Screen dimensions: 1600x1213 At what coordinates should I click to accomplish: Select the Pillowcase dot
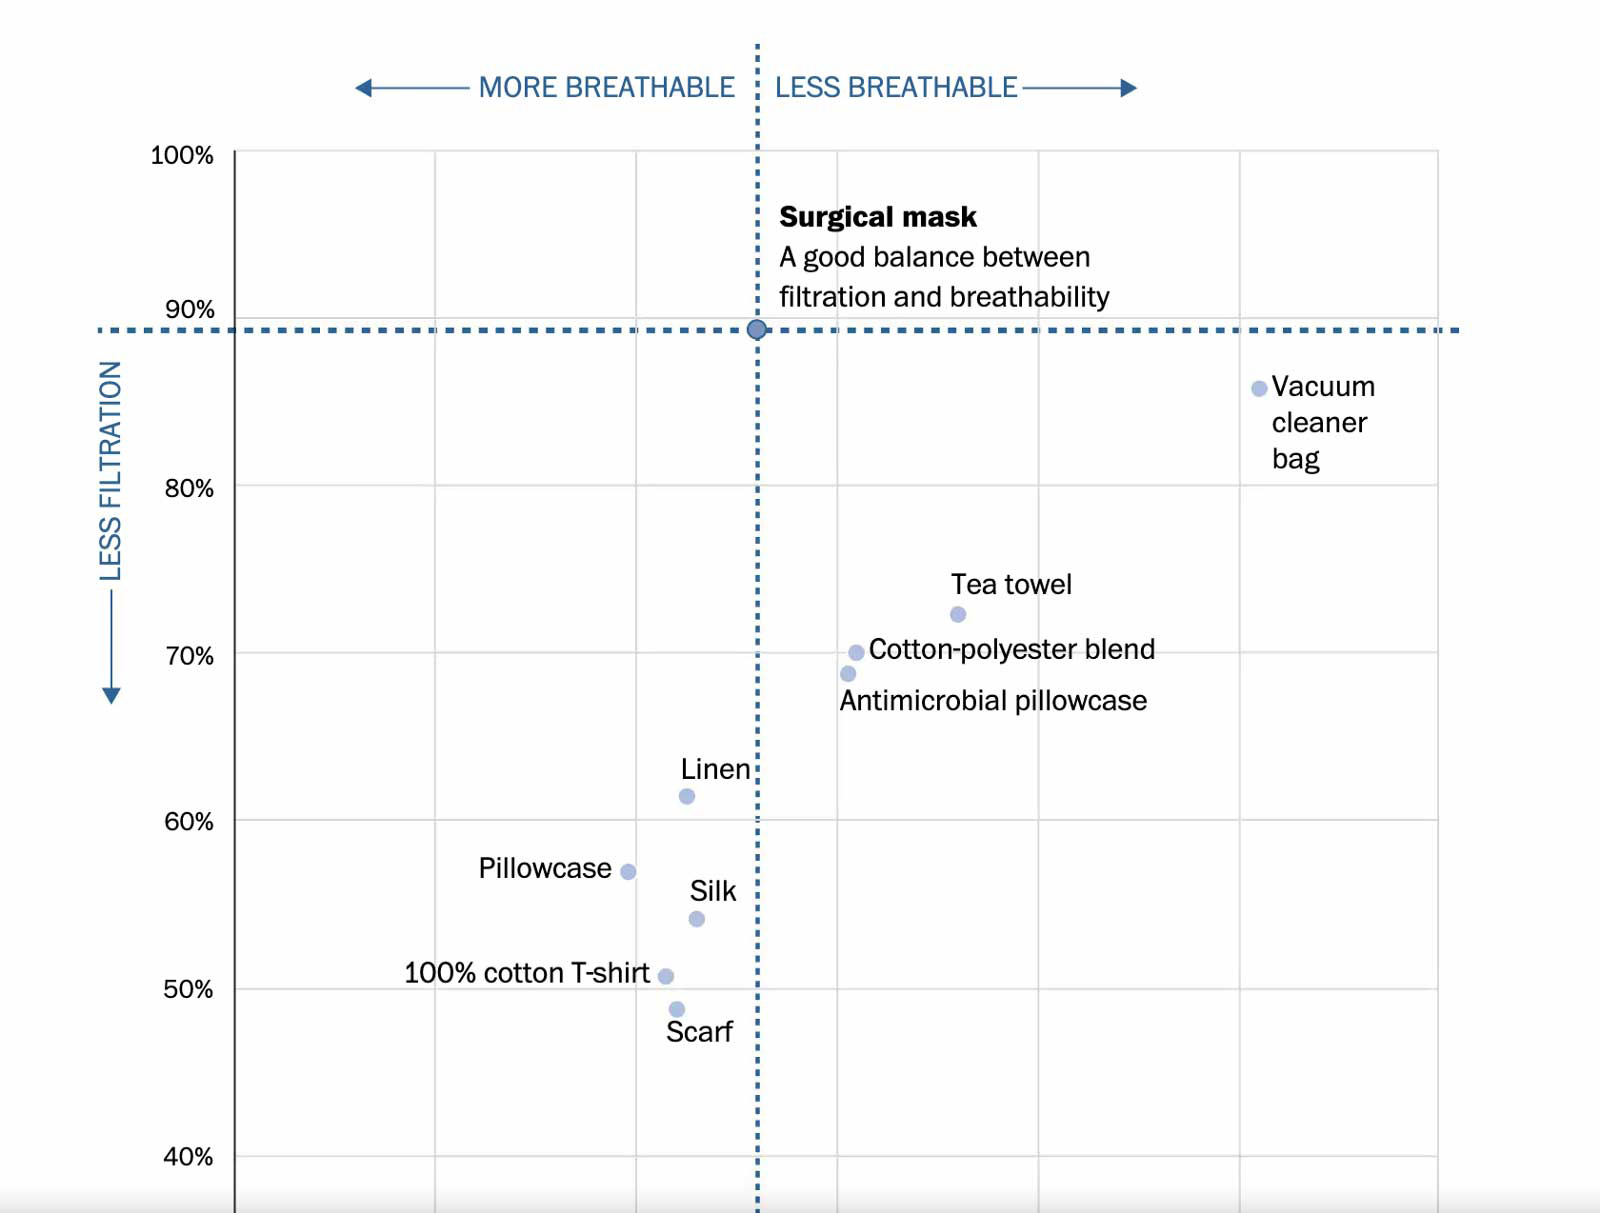pos(628,872)
